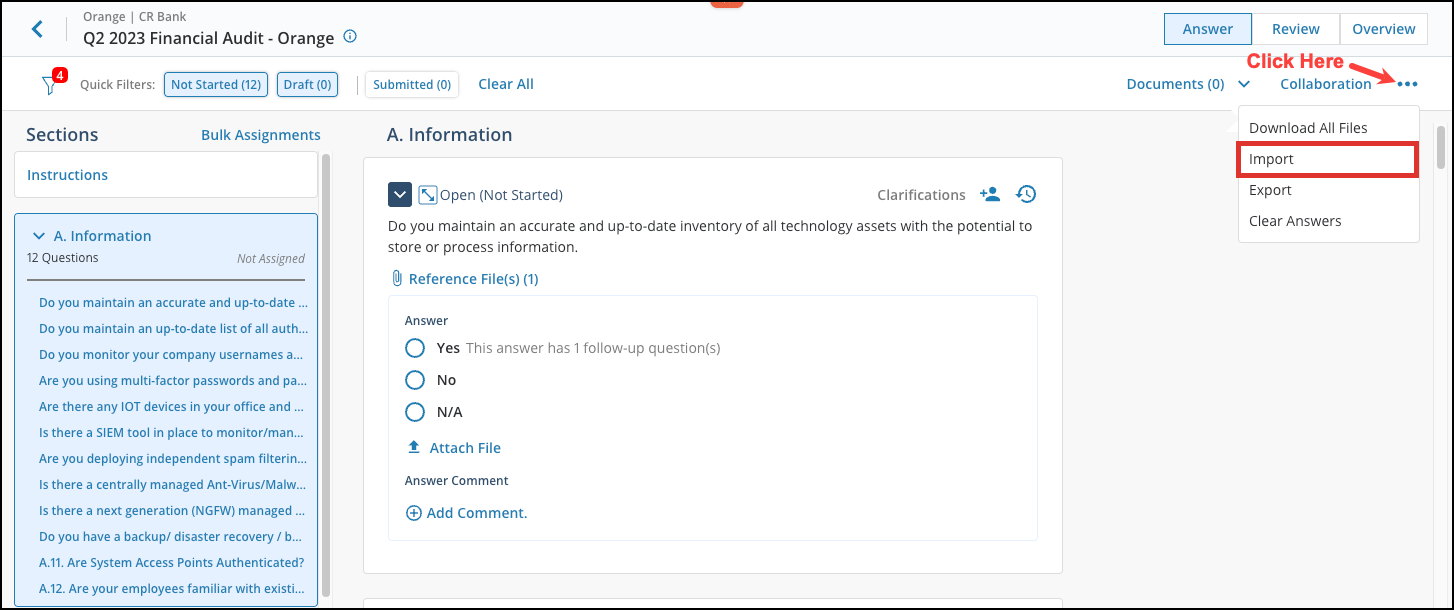Collapse the A. Information section chevron

click(x=39, y=236)
